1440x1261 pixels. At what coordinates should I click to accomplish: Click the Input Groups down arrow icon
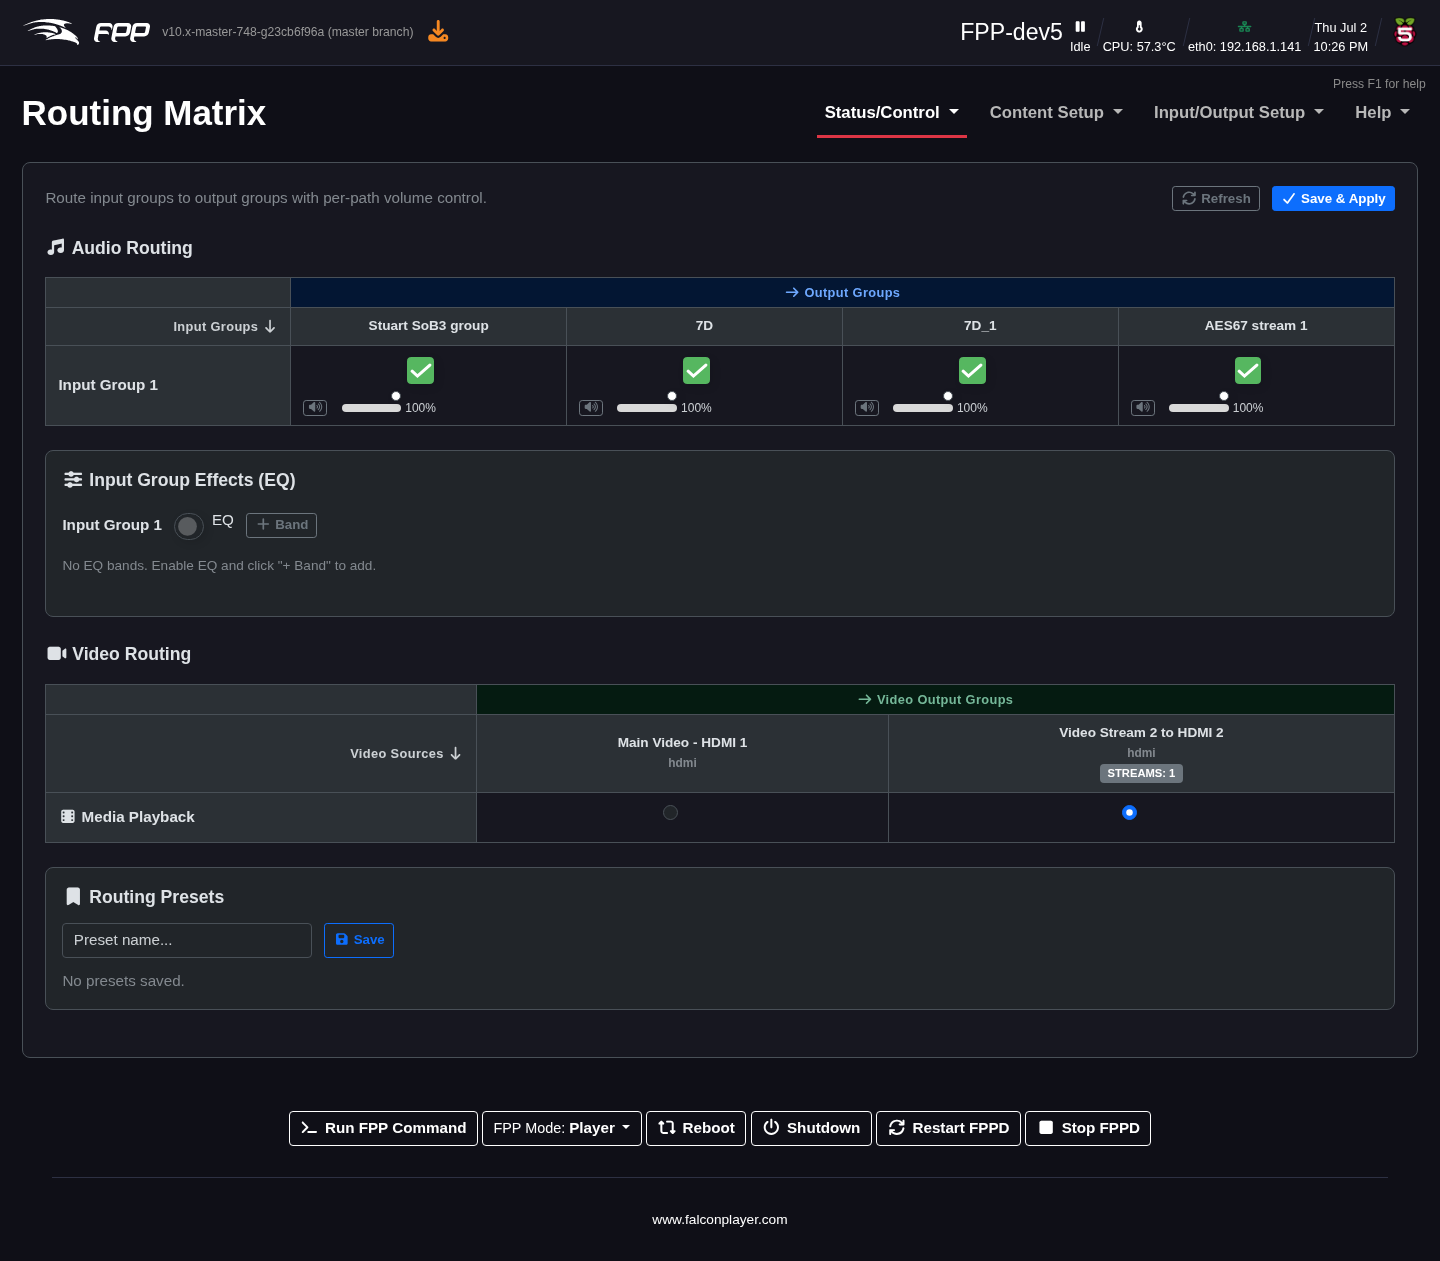point(270,327)
